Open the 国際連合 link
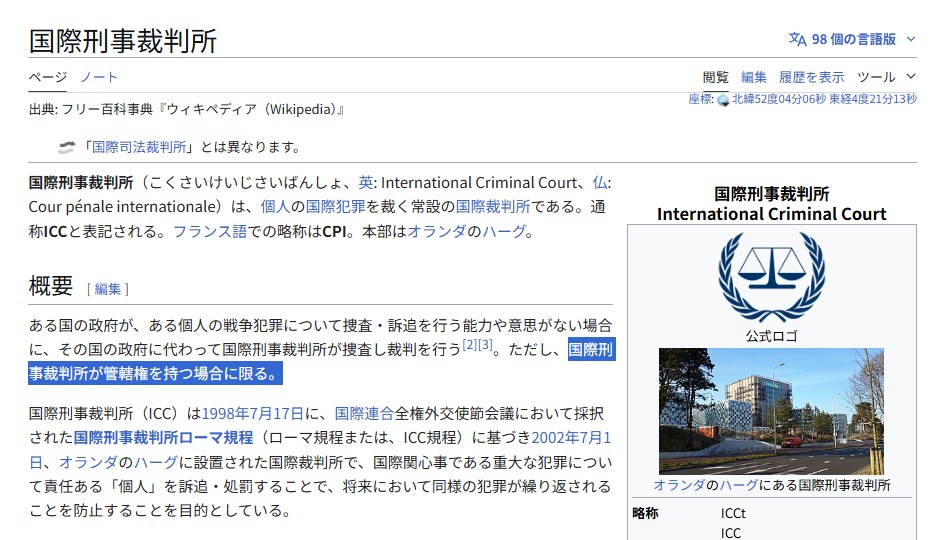The width and height of the screenshot is (941, 540). click(x=364, y=413)
